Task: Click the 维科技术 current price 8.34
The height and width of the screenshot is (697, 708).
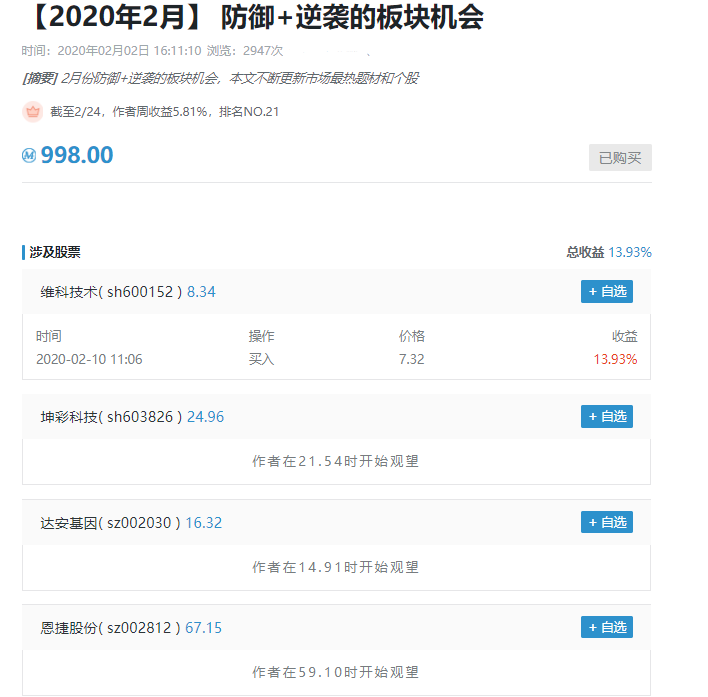Action: 201,292
